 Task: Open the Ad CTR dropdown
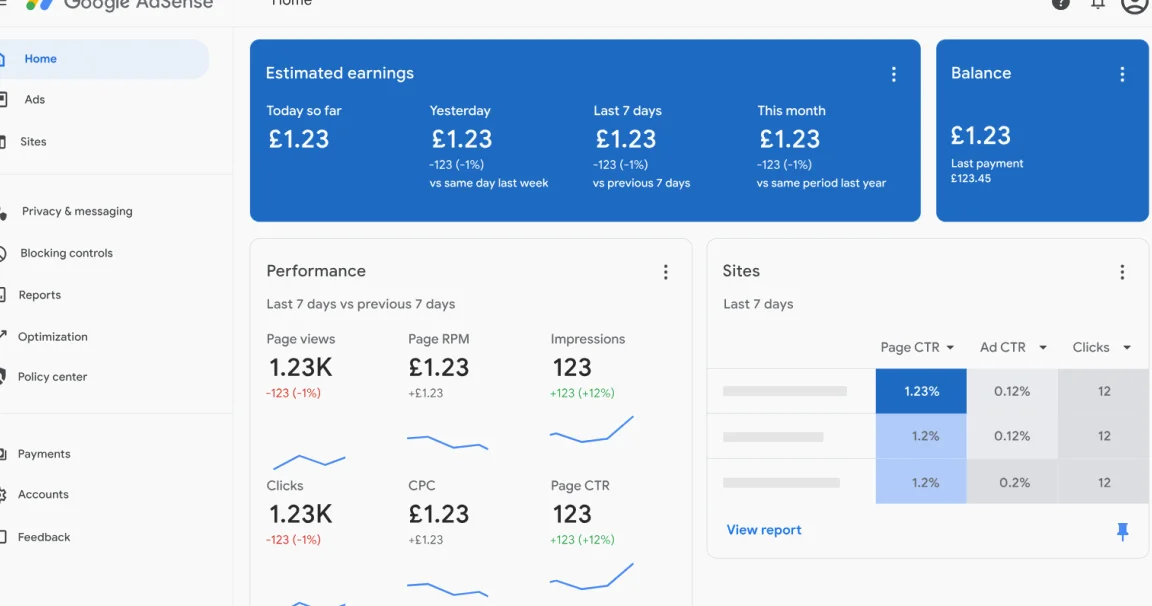(1012, 347)
